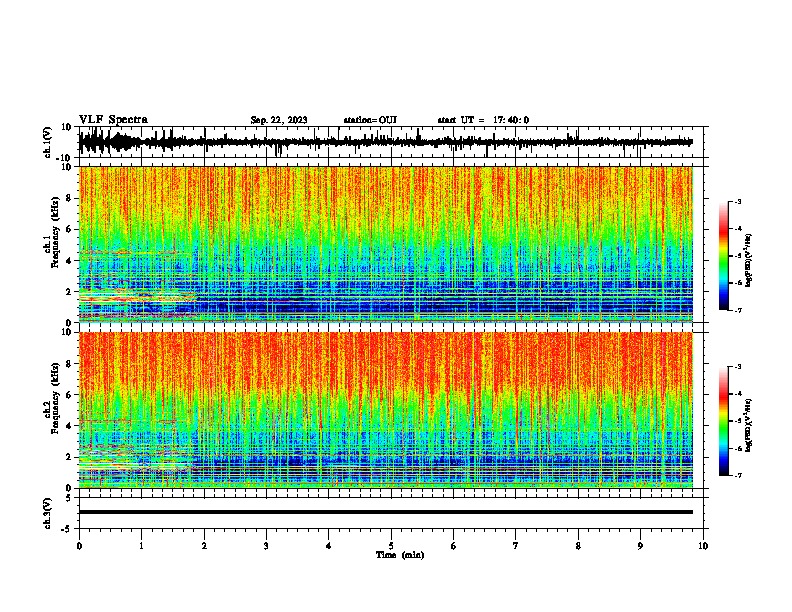Click the "-3" tick on ch.2 color bar

click(x=738, y=367)
